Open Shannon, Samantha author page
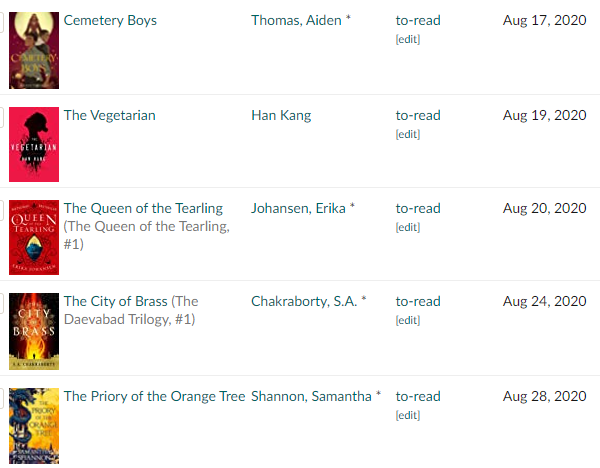The width and height of the screenshot is (600, 468). pyautogui.click(x=312, y=396)
